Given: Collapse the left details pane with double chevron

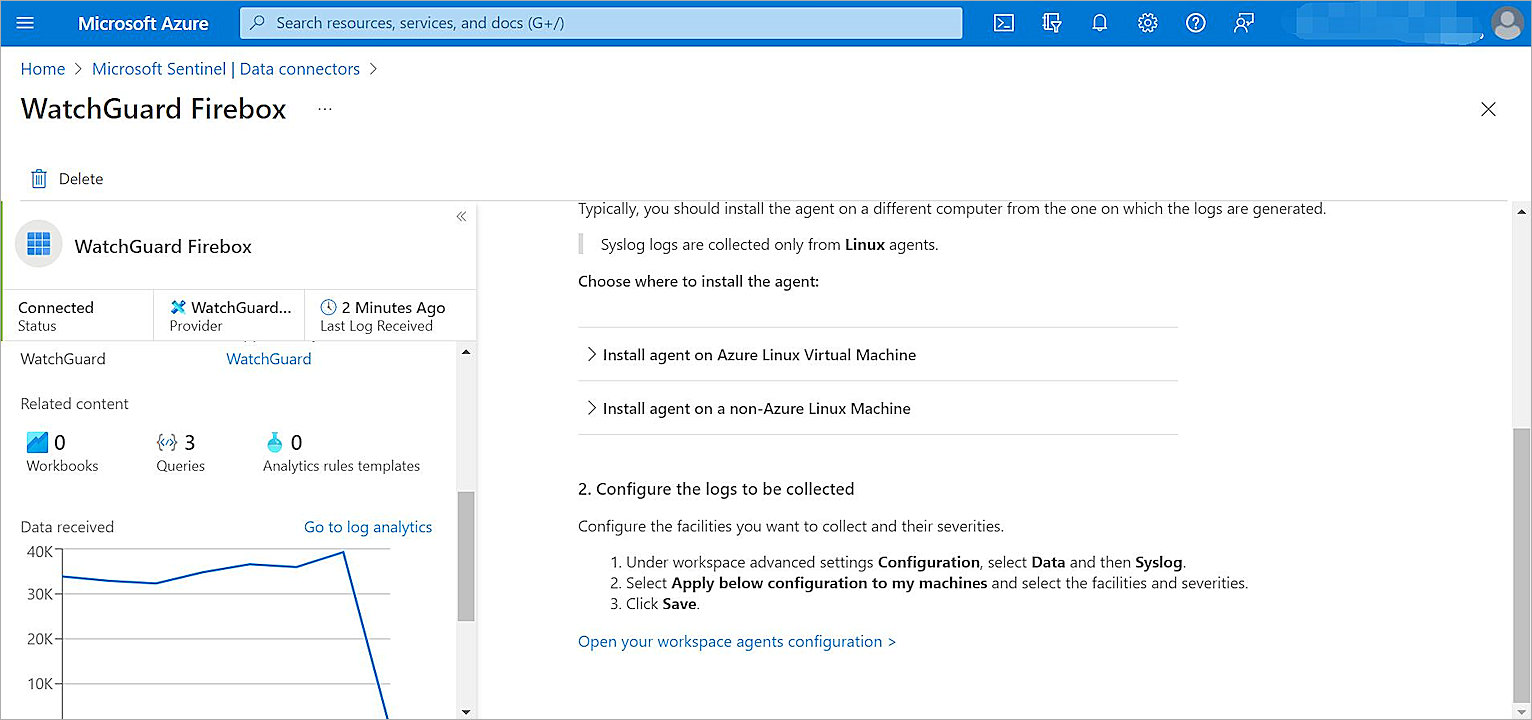Looking at the screenshot, I should 461,216.
